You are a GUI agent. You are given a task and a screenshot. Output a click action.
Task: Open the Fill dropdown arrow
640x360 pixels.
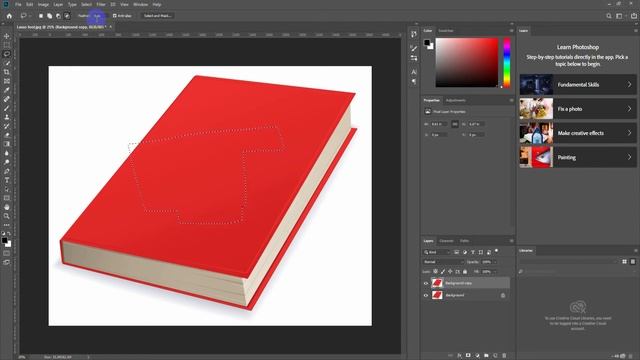coord(495,271)
